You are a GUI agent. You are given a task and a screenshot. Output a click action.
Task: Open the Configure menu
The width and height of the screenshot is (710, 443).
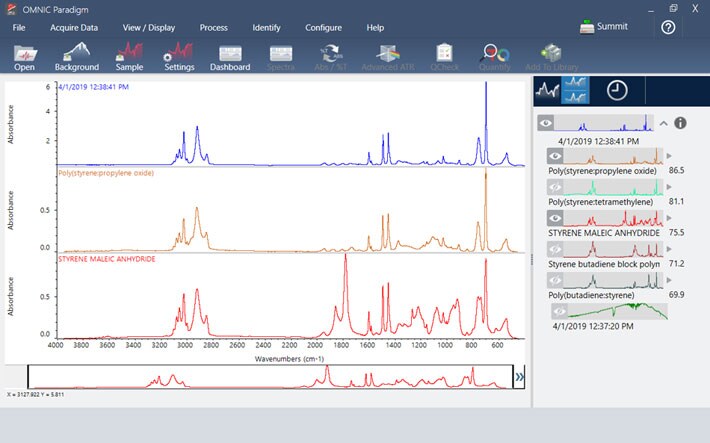[x=323, y=28]
